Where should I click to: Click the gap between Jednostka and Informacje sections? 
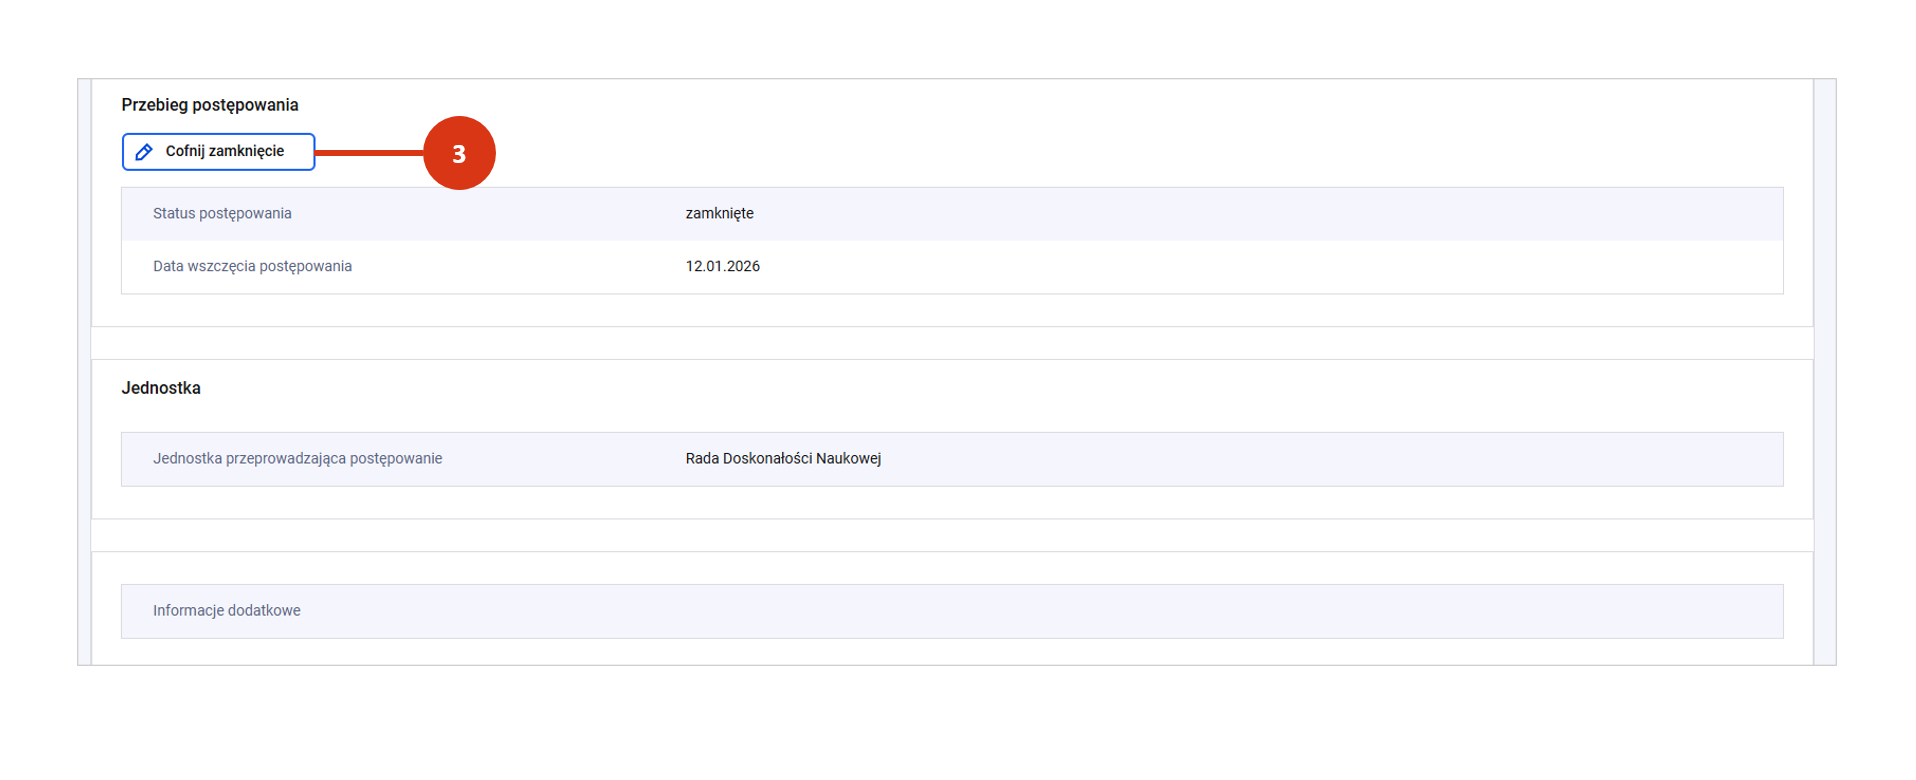[950, 535]
